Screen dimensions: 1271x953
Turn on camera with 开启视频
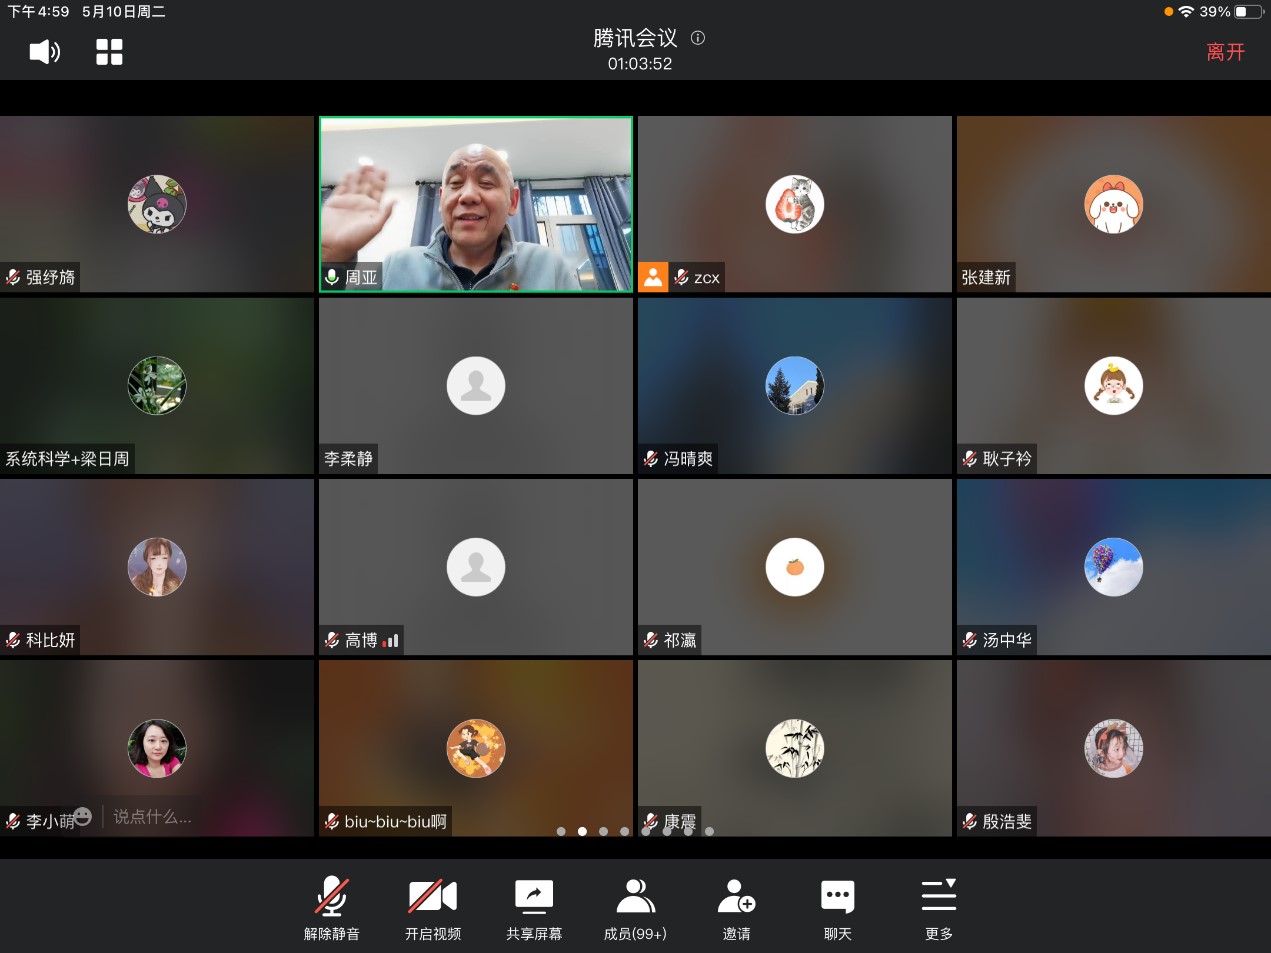433,908
